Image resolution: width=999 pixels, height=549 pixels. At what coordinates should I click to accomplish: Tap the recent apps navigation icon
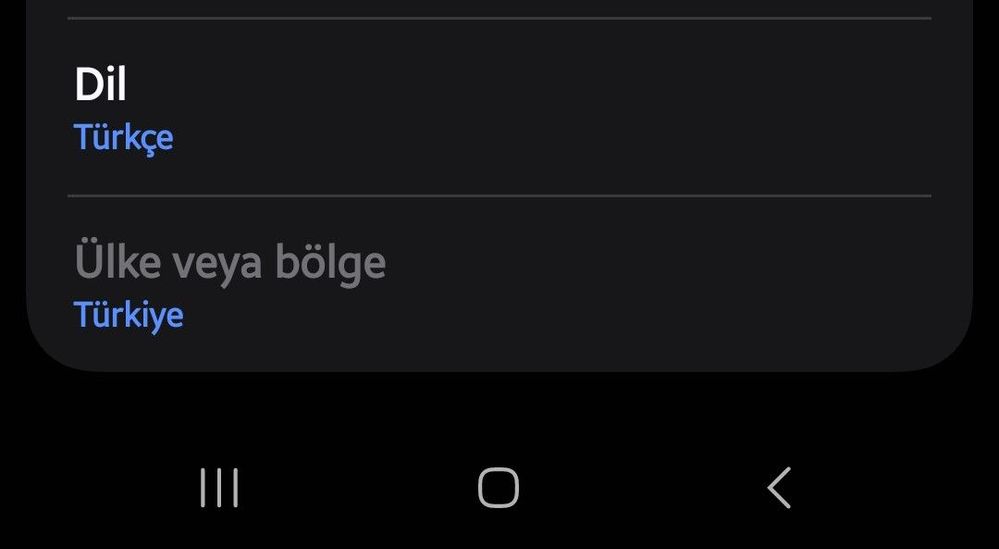pyautogui.click(x=219, y=488)
